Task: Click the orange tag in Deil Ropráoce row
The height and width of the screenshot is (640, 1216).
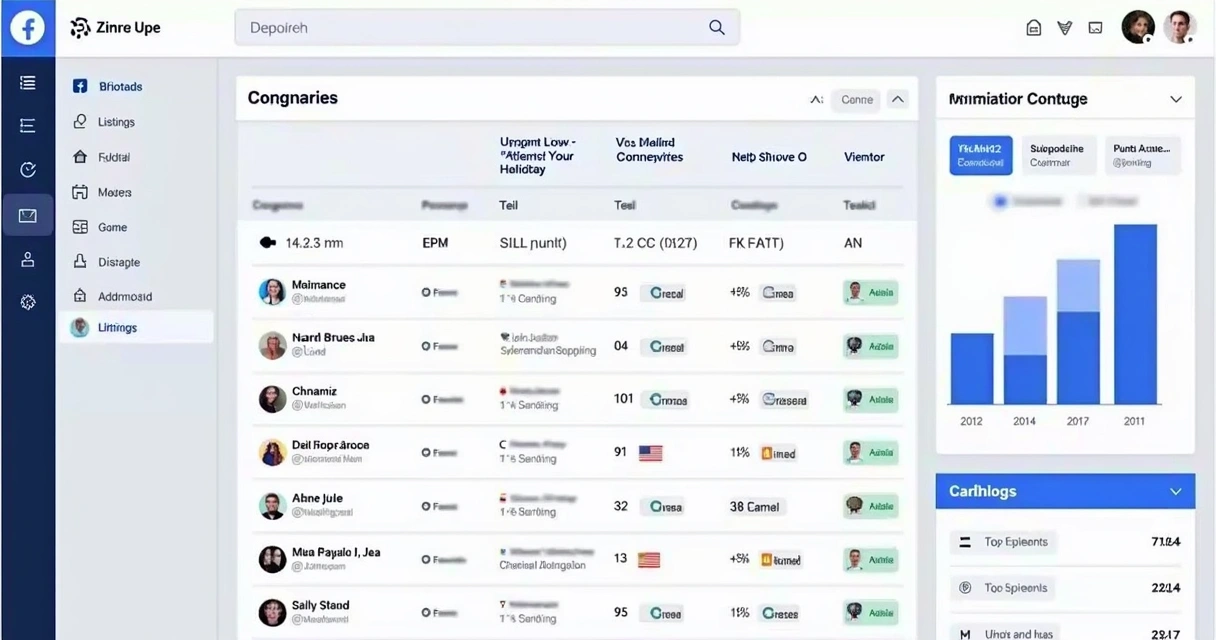Action: coord(779,453)
